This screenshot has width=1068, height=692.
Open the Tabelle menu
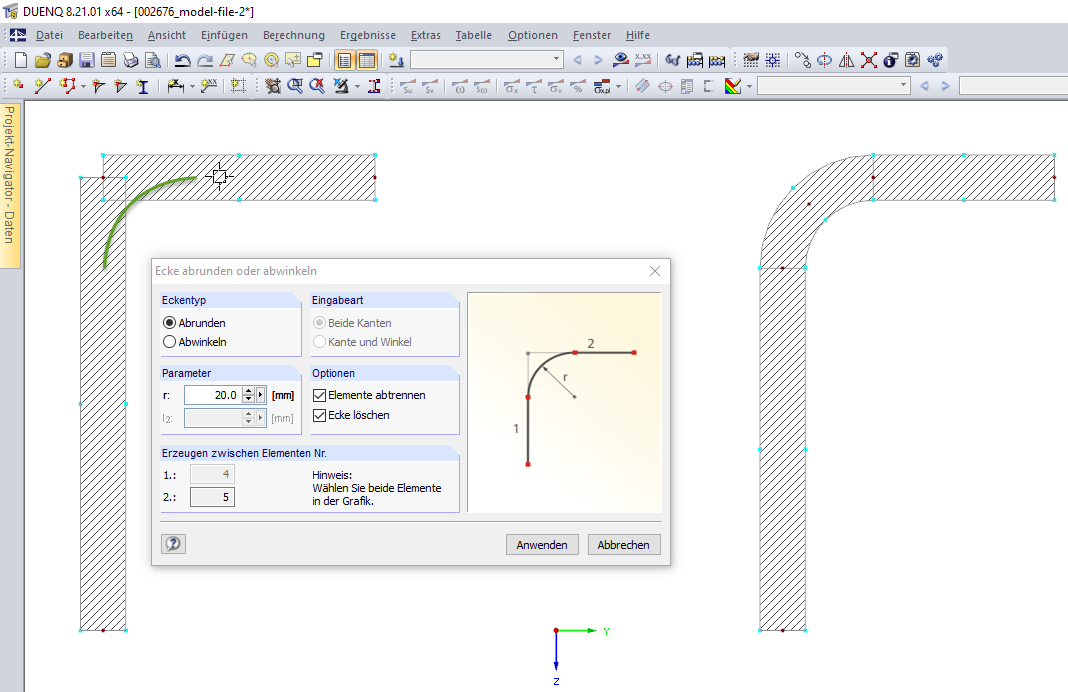click(473, 35)
